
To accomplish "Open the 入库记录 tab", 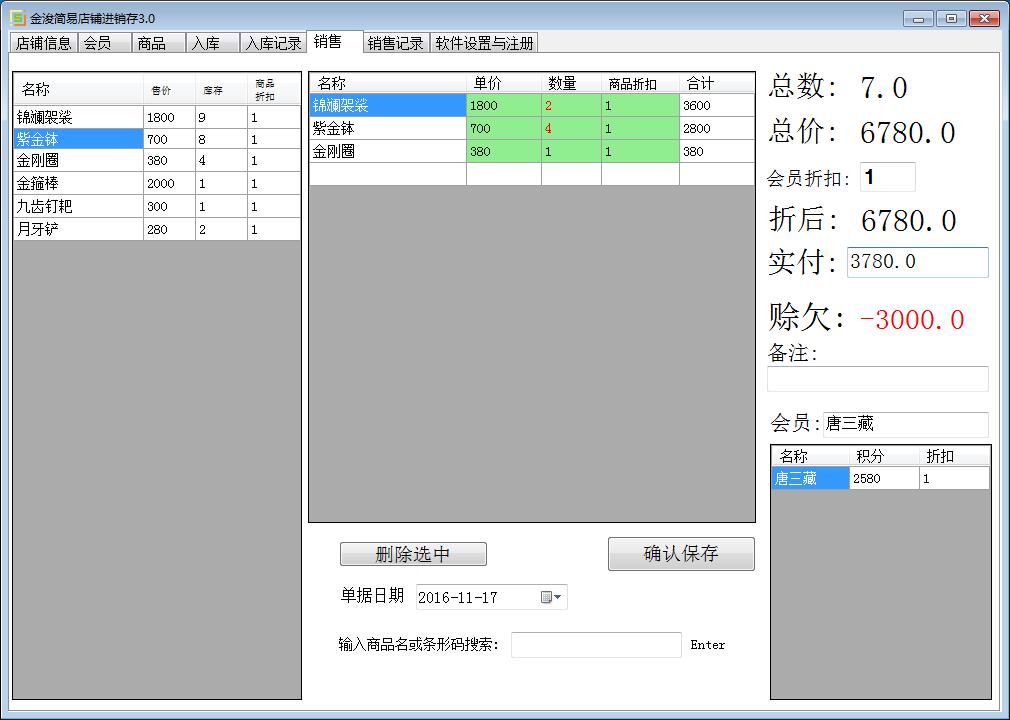I will click(273, 43).
